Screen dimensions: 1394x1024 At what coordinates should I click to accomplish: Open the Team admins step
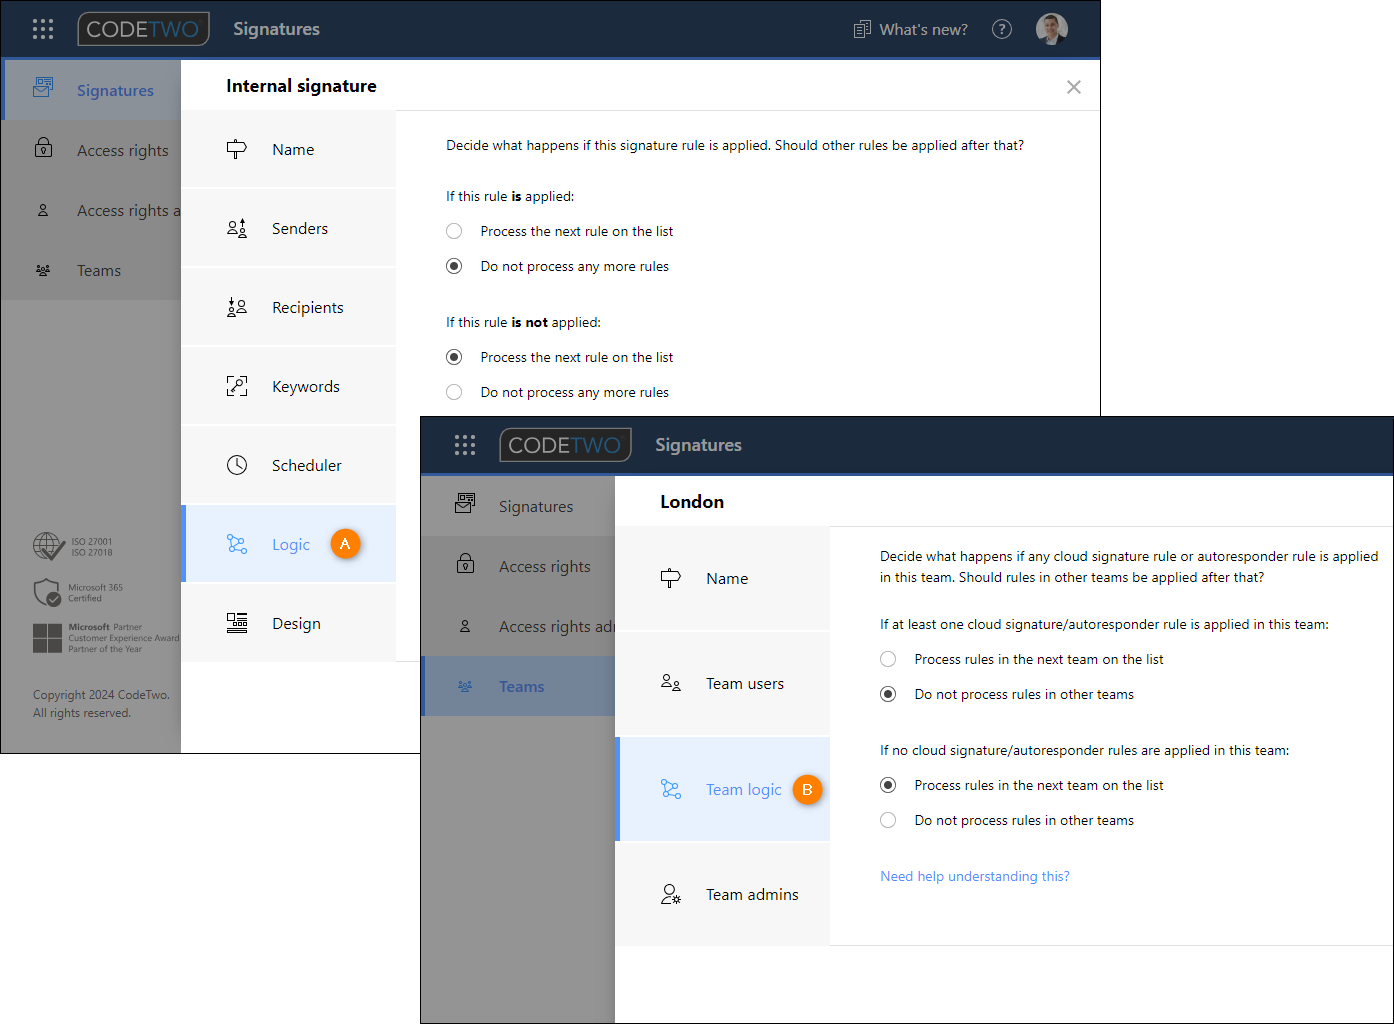coord(723,894)
